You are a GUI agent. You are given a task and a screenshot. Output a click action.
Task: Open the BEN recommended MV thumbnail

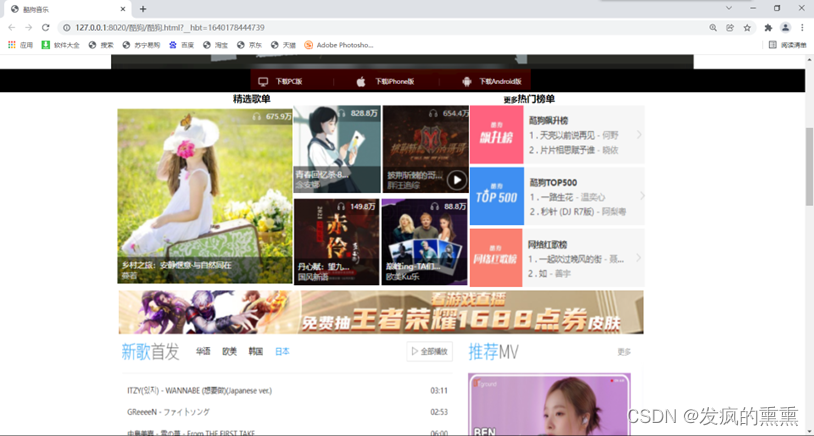coord(549,404)
